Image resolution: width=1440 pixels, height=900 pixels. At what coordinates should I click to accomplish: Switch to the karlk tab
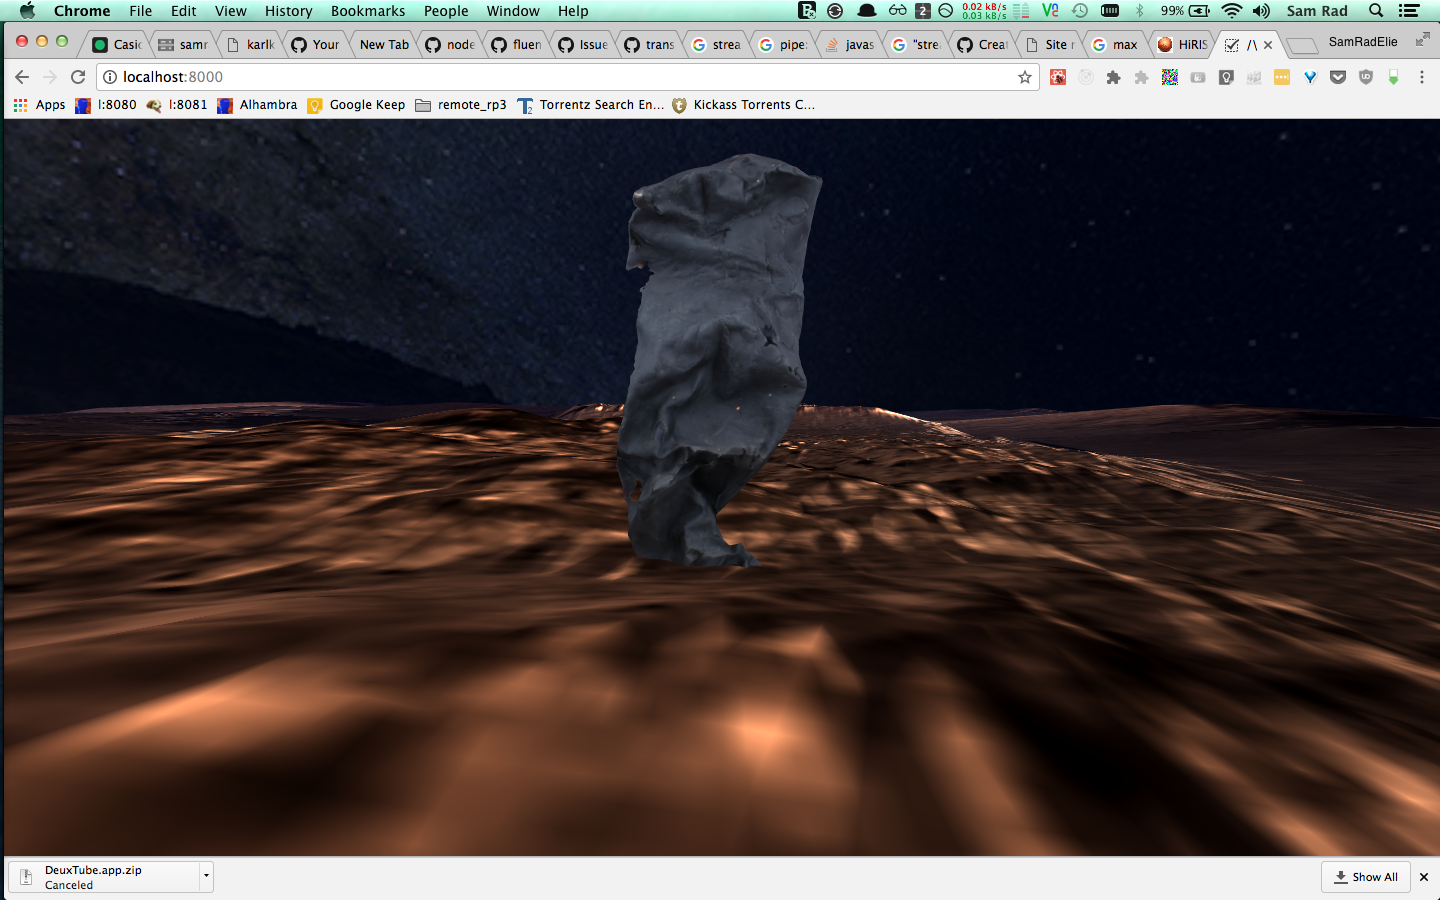pyautogui.click(x=250, y=45)
